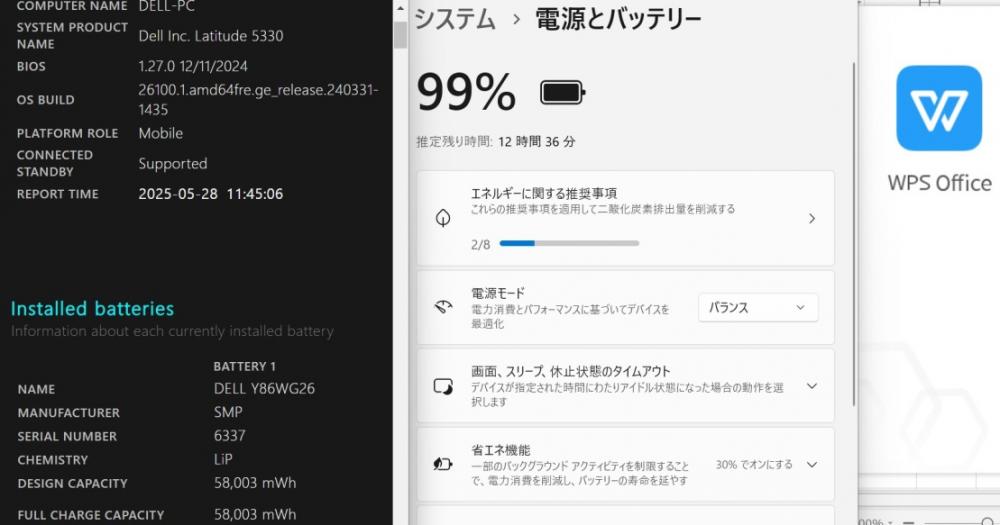
Task: Click the BIOS value 1.27.0 12/11/2024
Action: tap(193, 66)
